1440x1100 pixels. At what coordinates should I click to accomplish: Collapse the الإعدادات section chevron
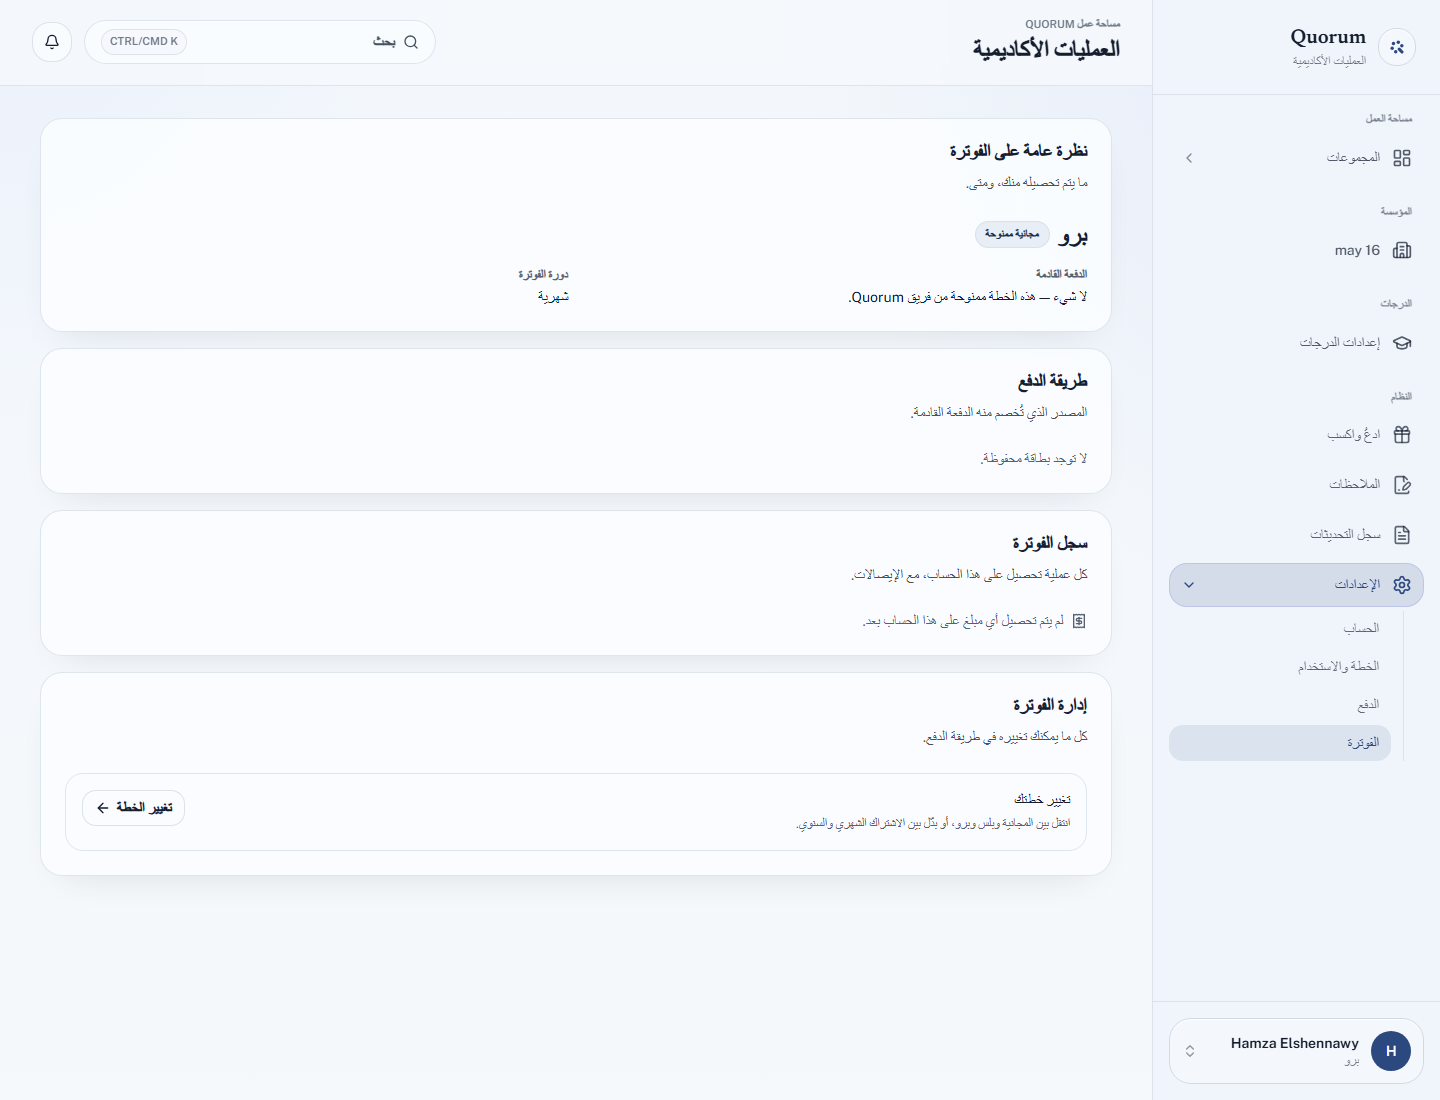point(1189,585)
